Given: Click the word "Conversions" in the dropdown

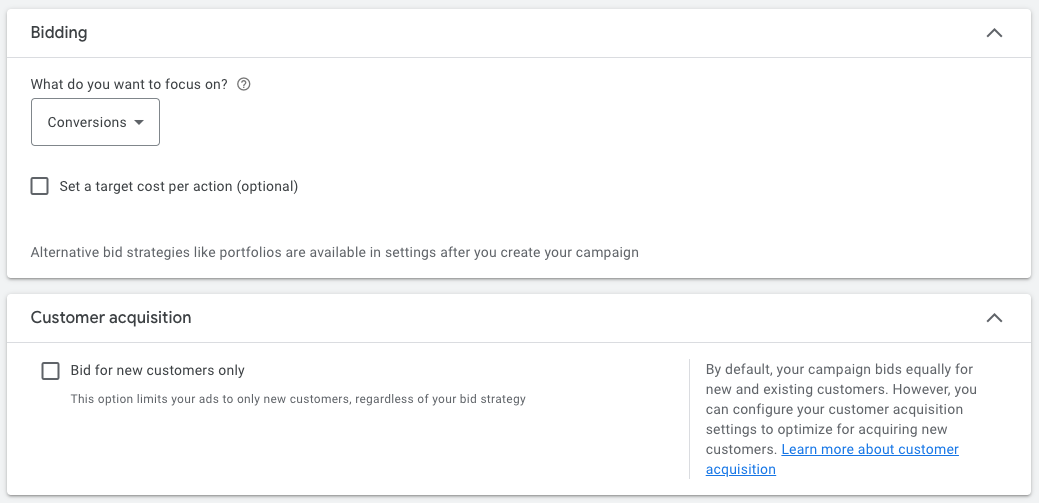Looking at the screenshot, I should [87, 122].
